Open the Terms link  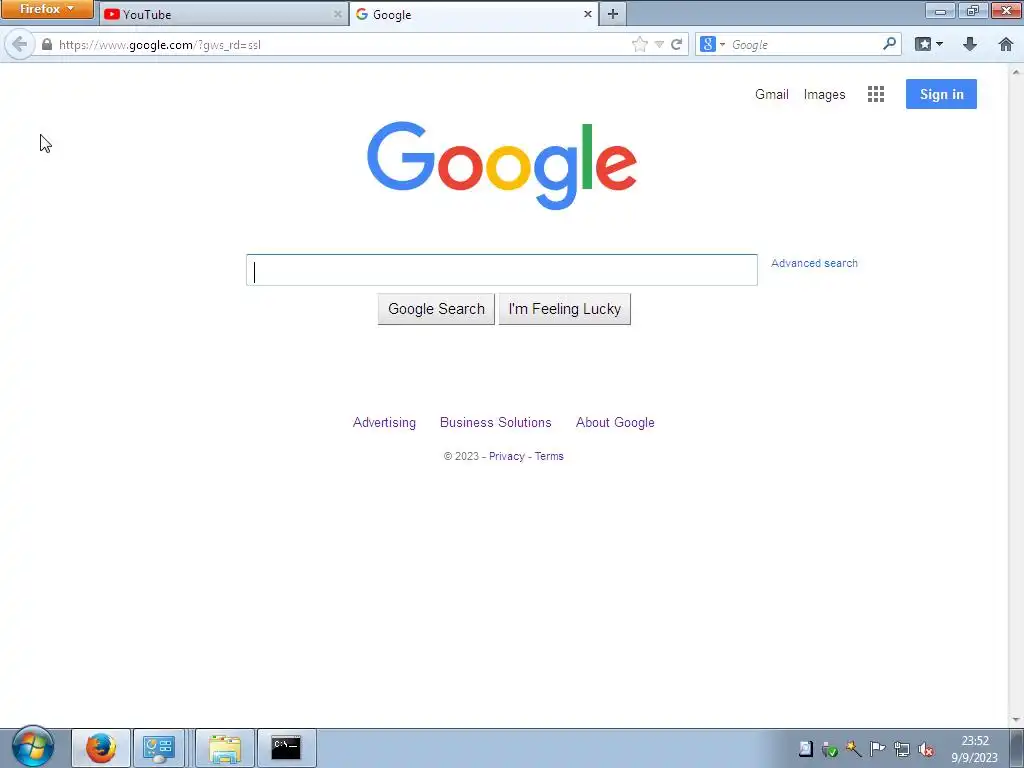[x=549, y=456]
